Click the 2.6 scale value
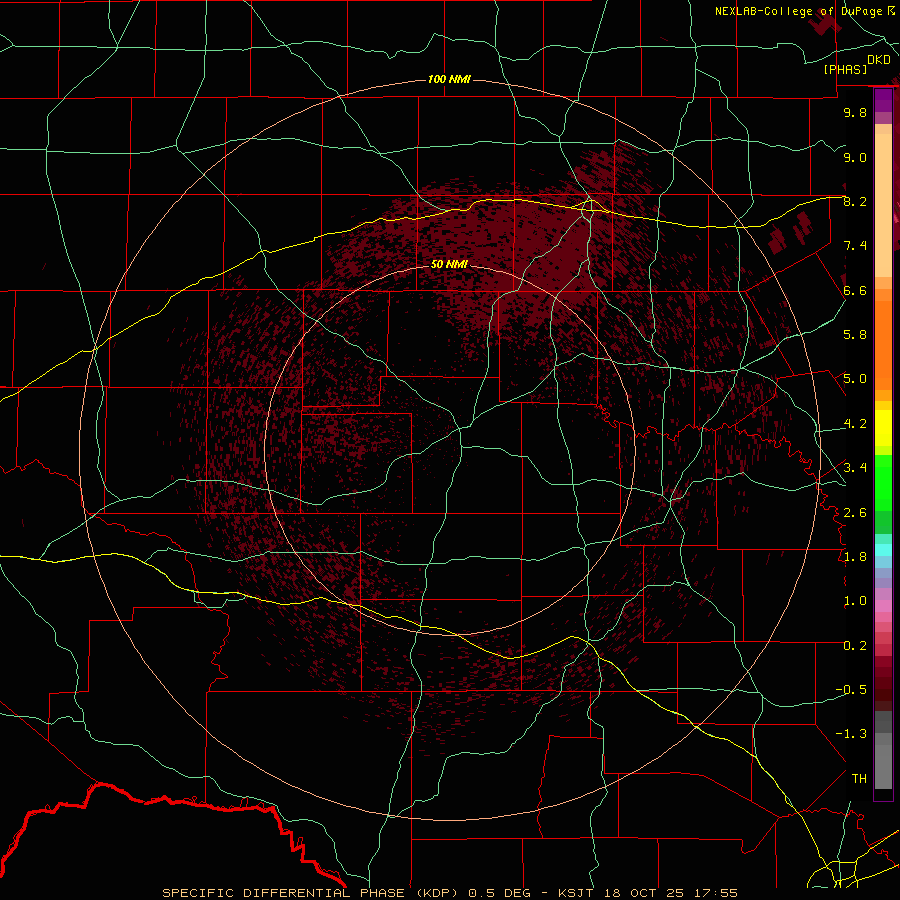This screenshot has width=900, height=900. click(855, 512)
